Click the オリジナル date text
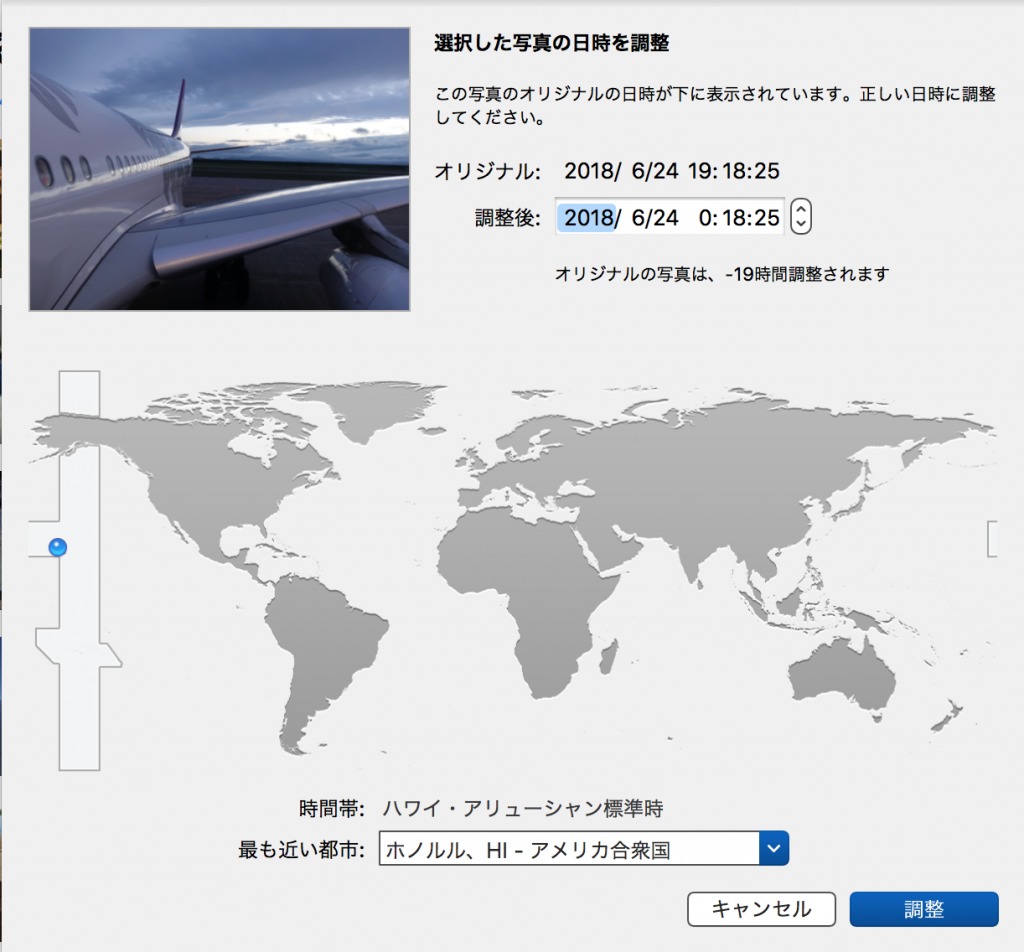The height and width of the screenshot is (952, 1024). [670, 171]
